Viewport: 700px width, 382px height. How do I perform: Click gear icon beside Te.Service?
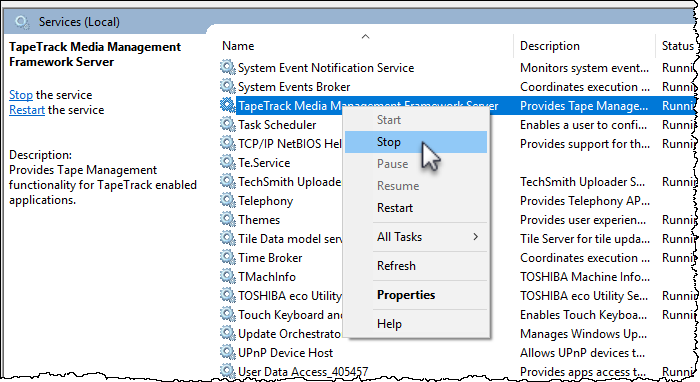[x=228, y=162]
